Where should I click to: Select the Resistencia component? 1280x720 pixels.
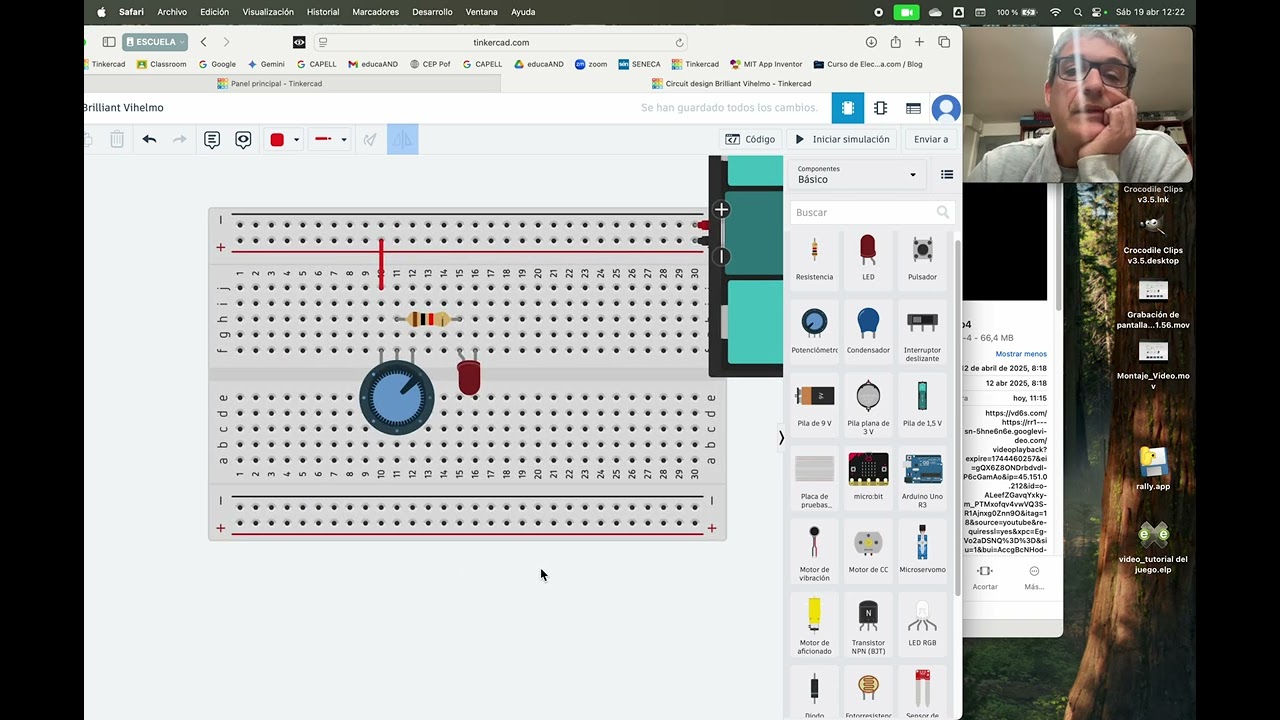tap(814, 259)
